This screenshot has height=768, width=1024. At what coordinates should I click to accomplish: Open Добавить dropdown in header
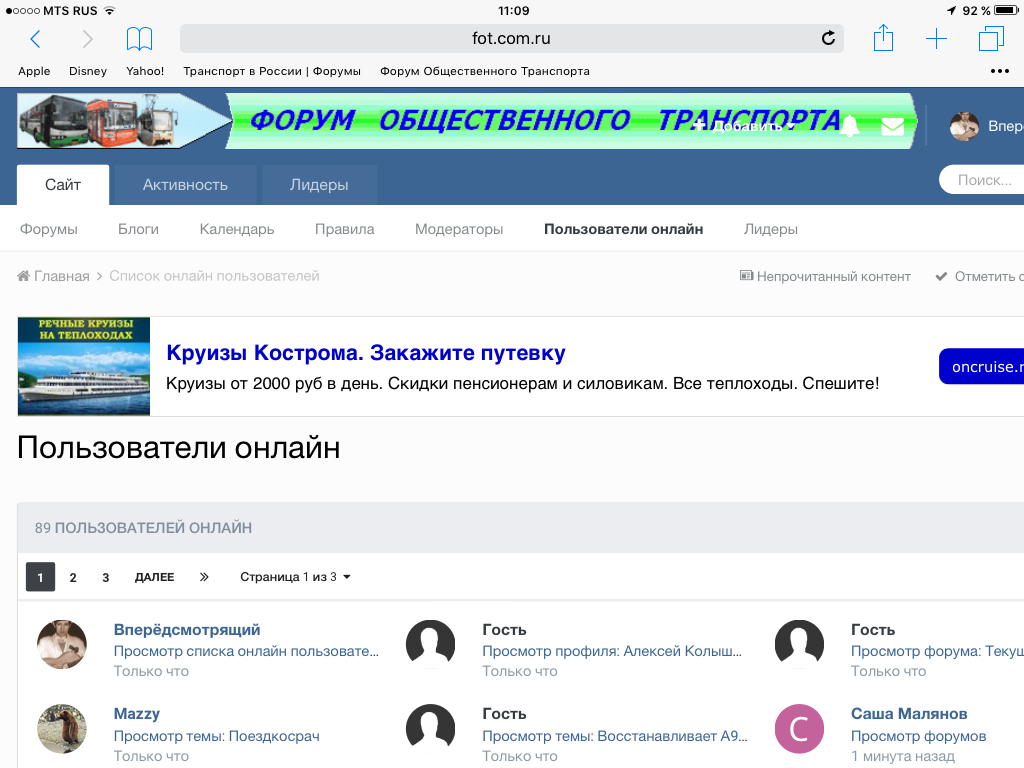pyautogui.click(x=744, y=126)
